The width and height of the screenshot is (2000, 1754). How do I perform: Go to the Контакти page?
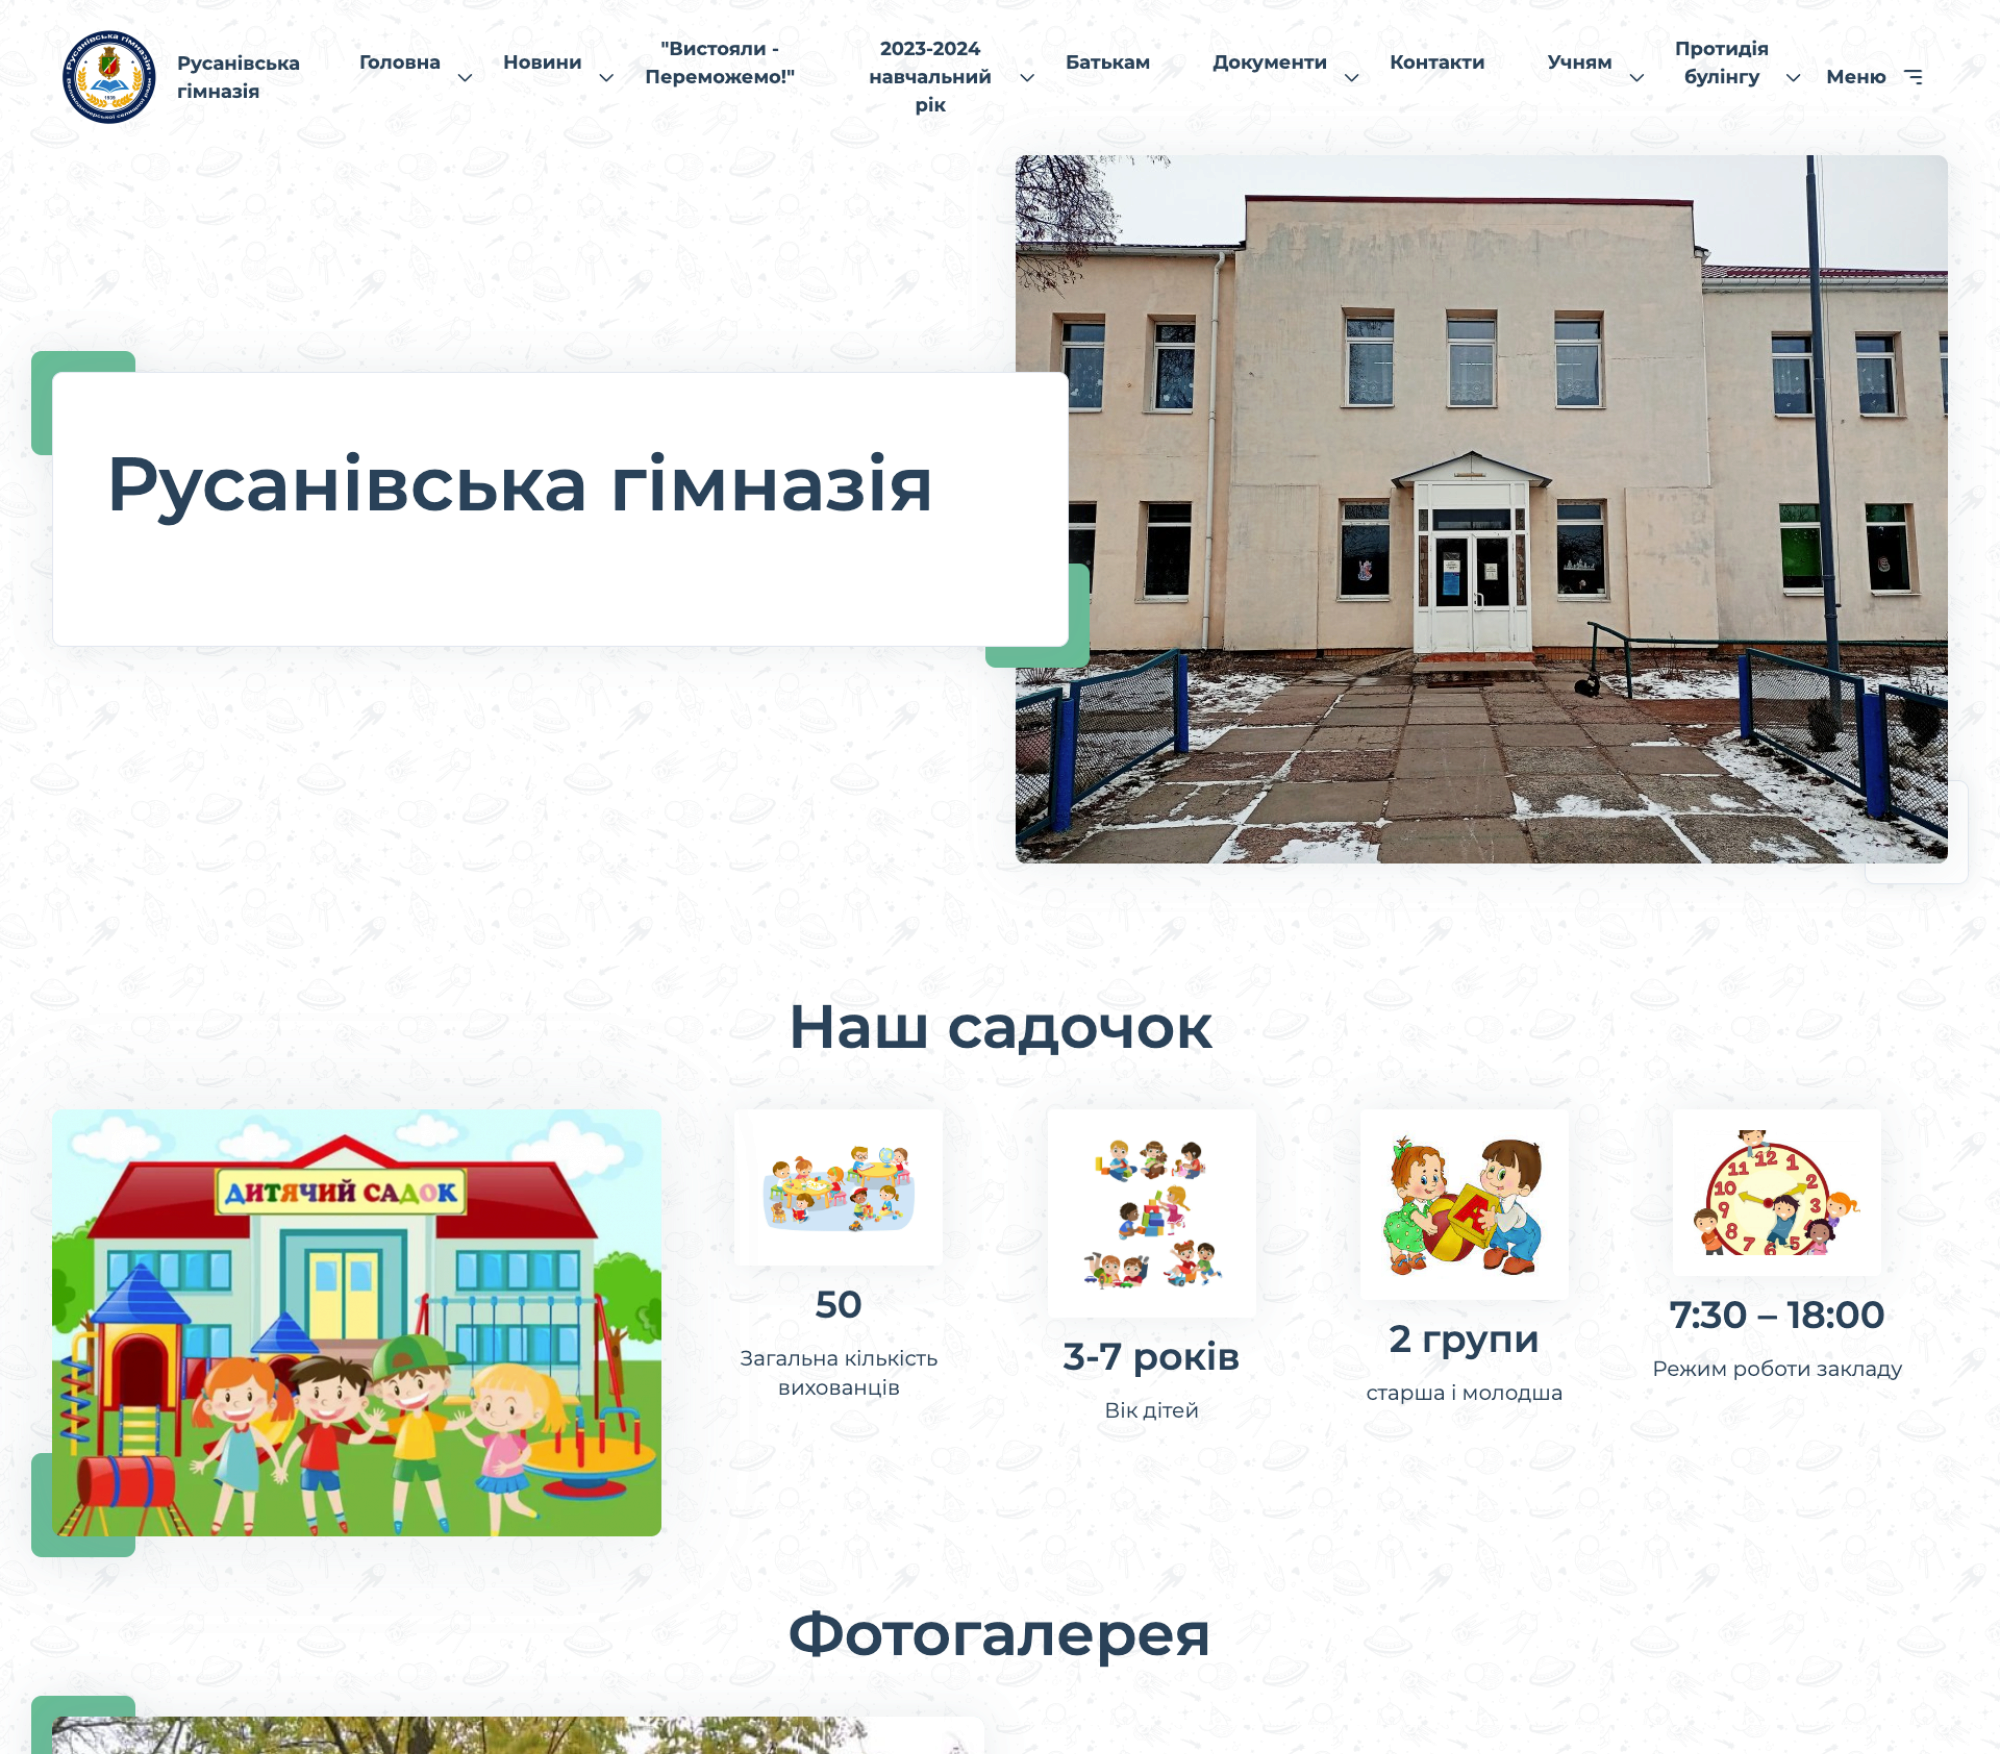click(1436, 62)
